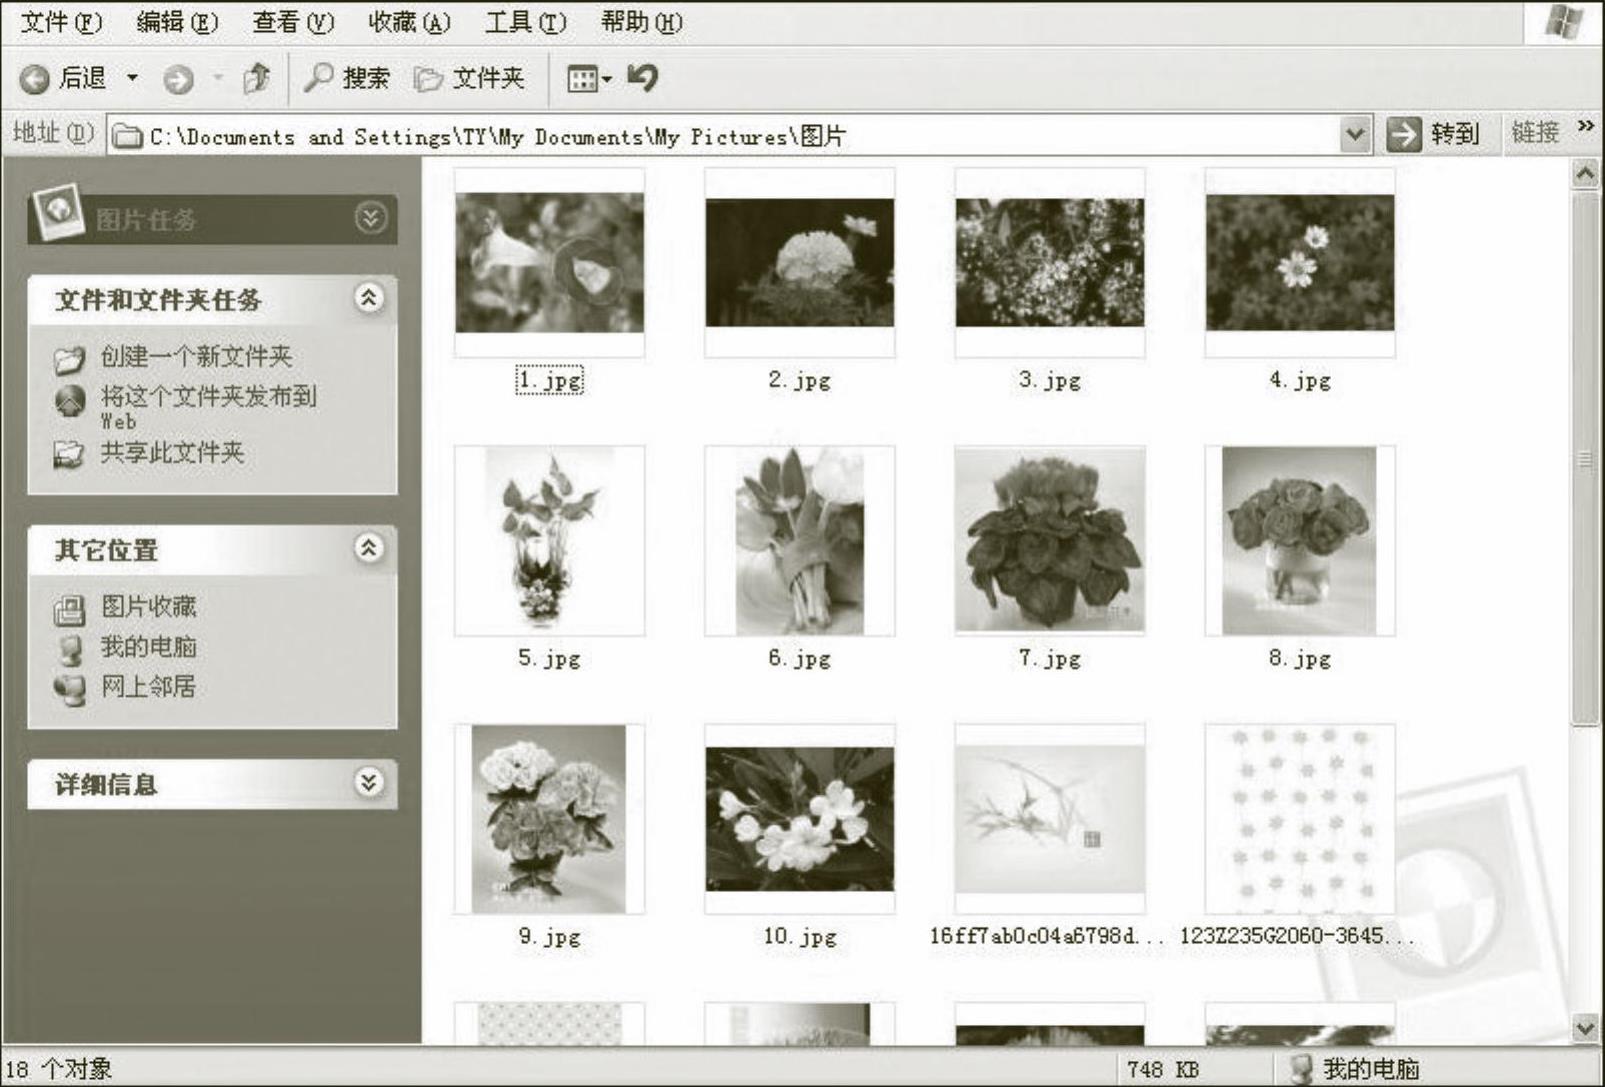The height and width of the screenshot is (1087, 1605).
Task: Click the 链接 (Links) toolbar label
Action: pyautogui.click(x=1535, y=133)
